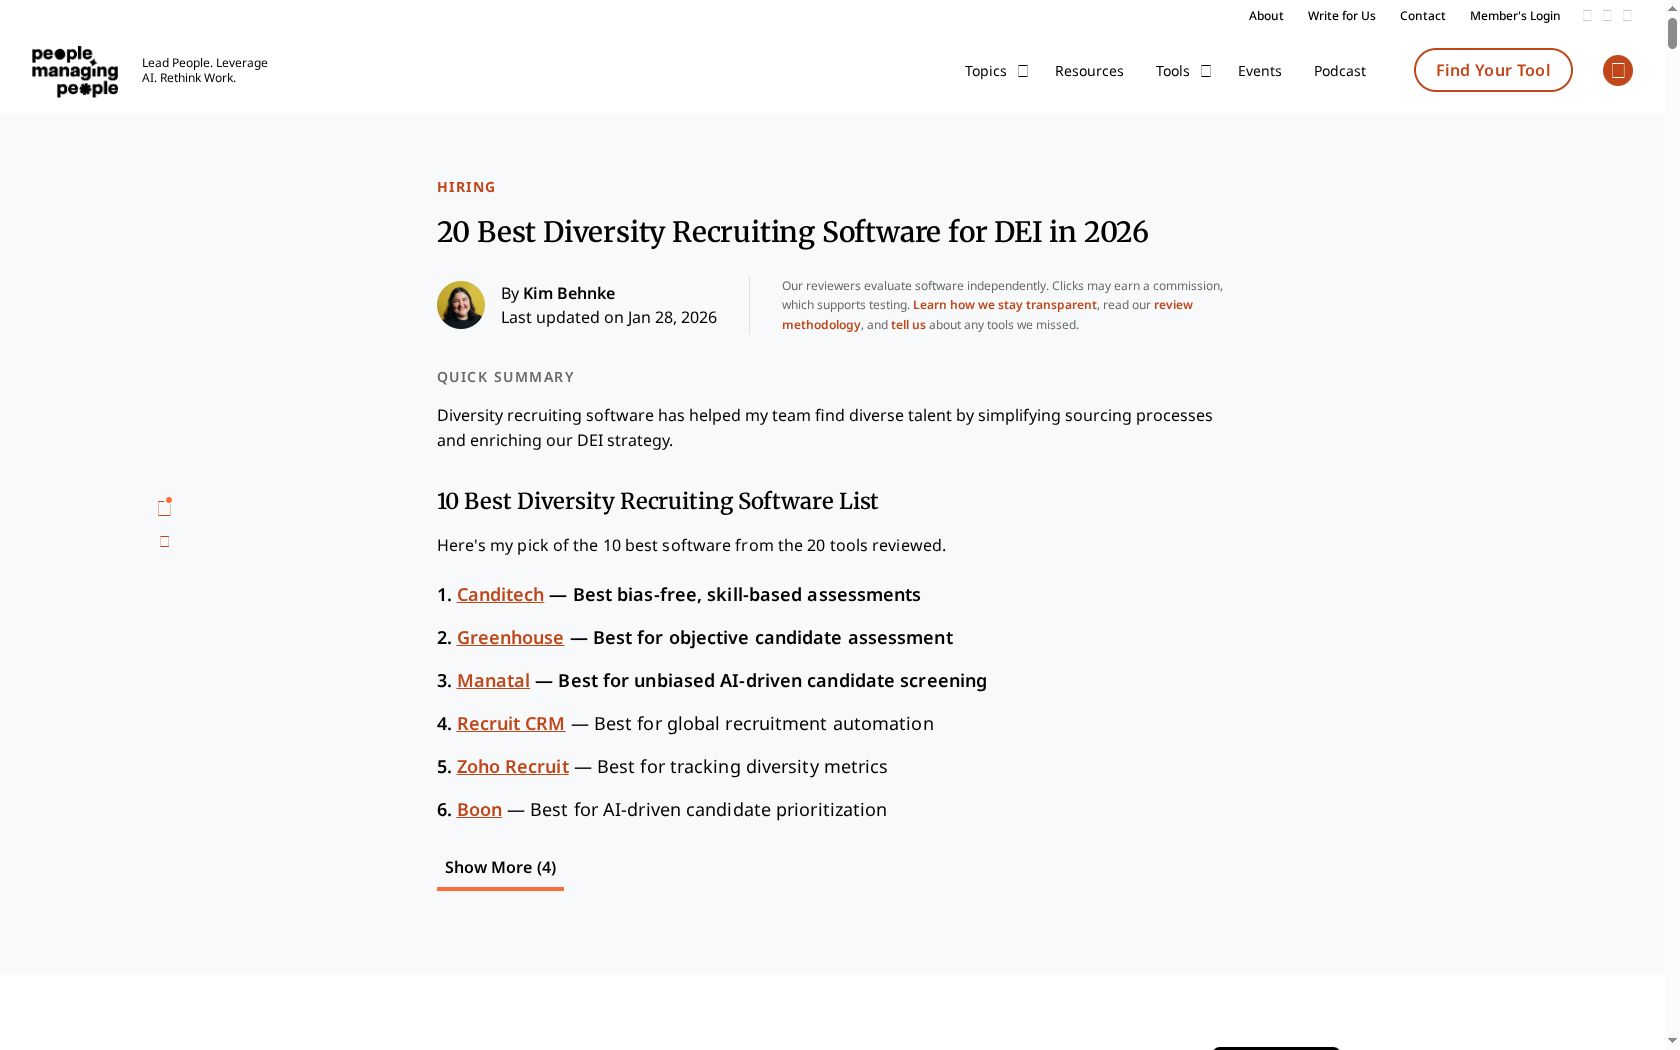Open the Write for Us page

point(1341,15)
